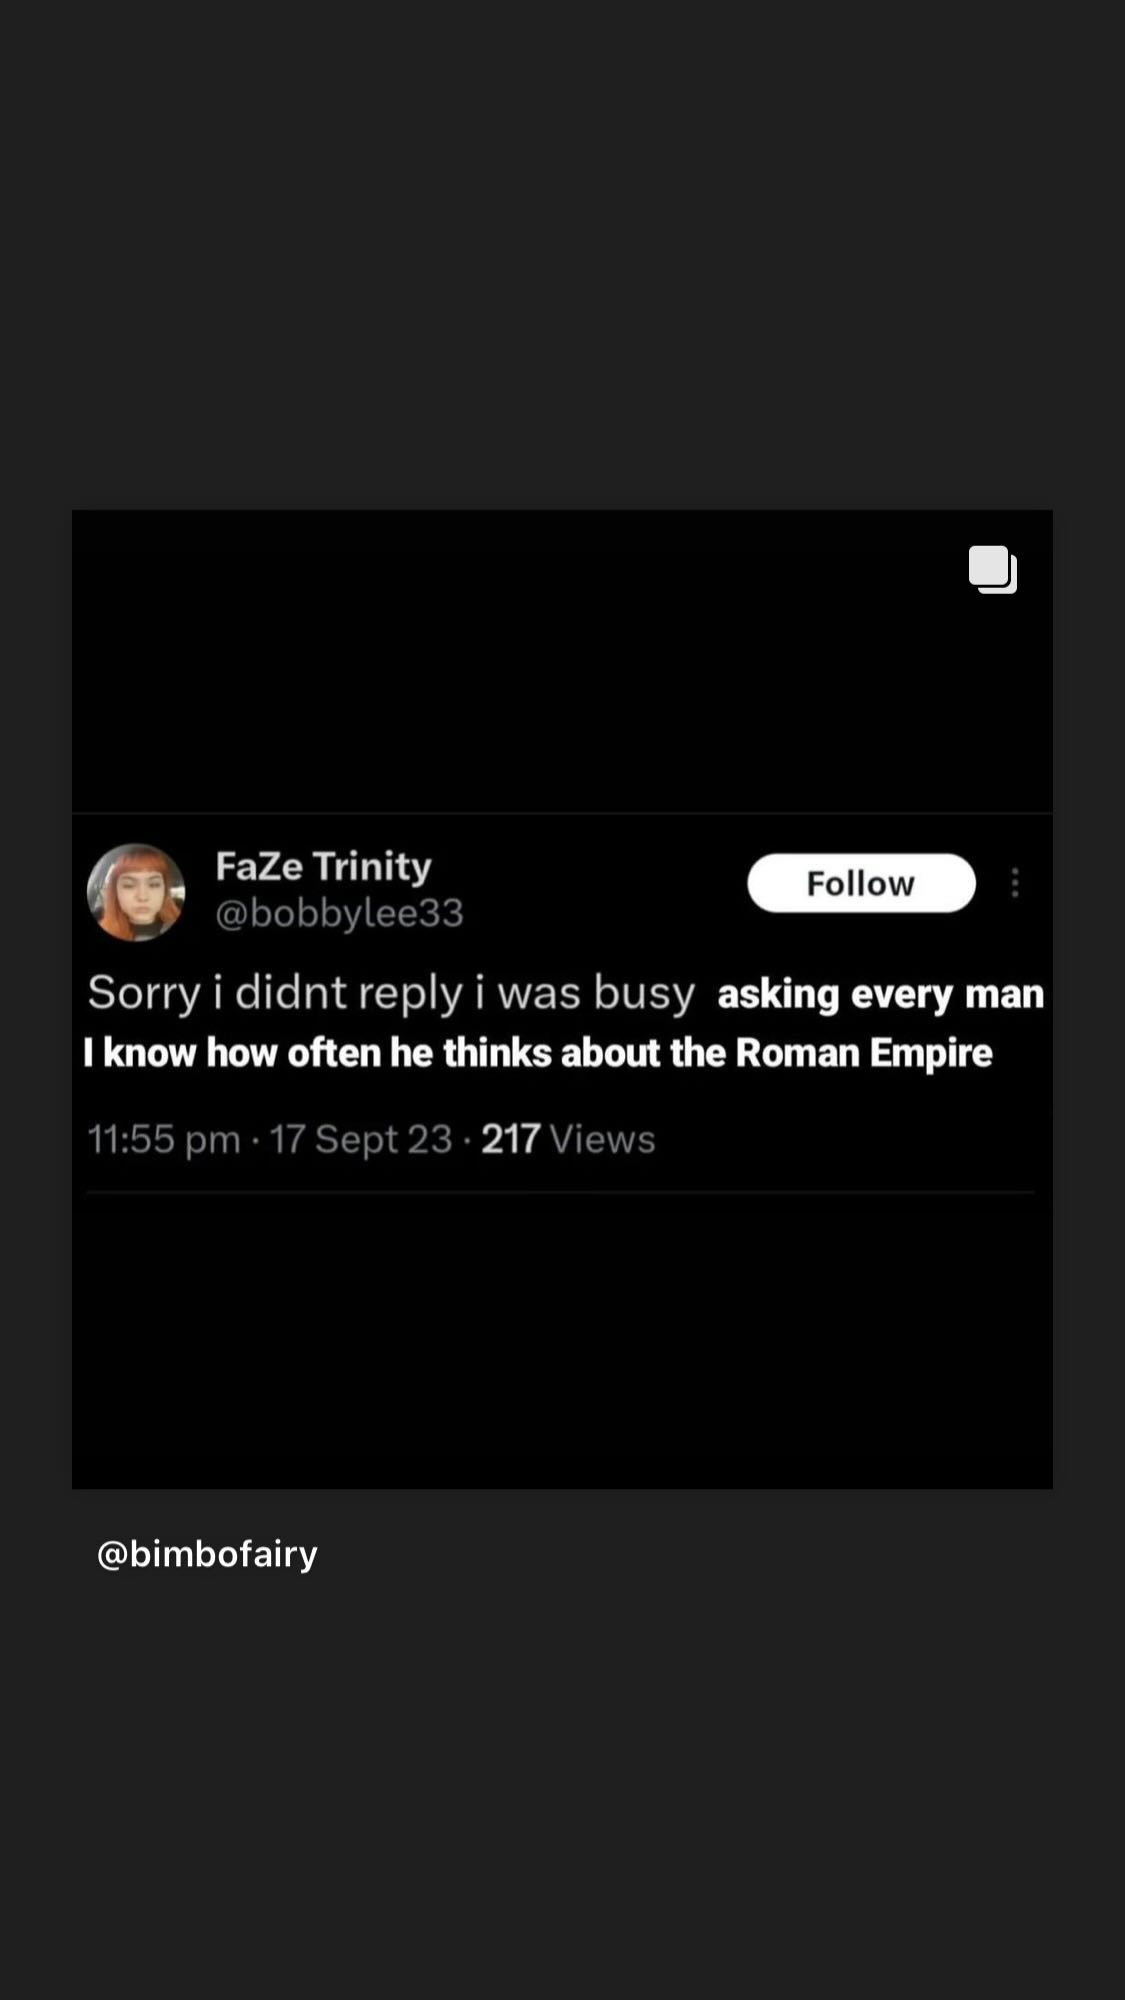
Task: Open FaZe Trinity's profile picture
Action: 136,892
